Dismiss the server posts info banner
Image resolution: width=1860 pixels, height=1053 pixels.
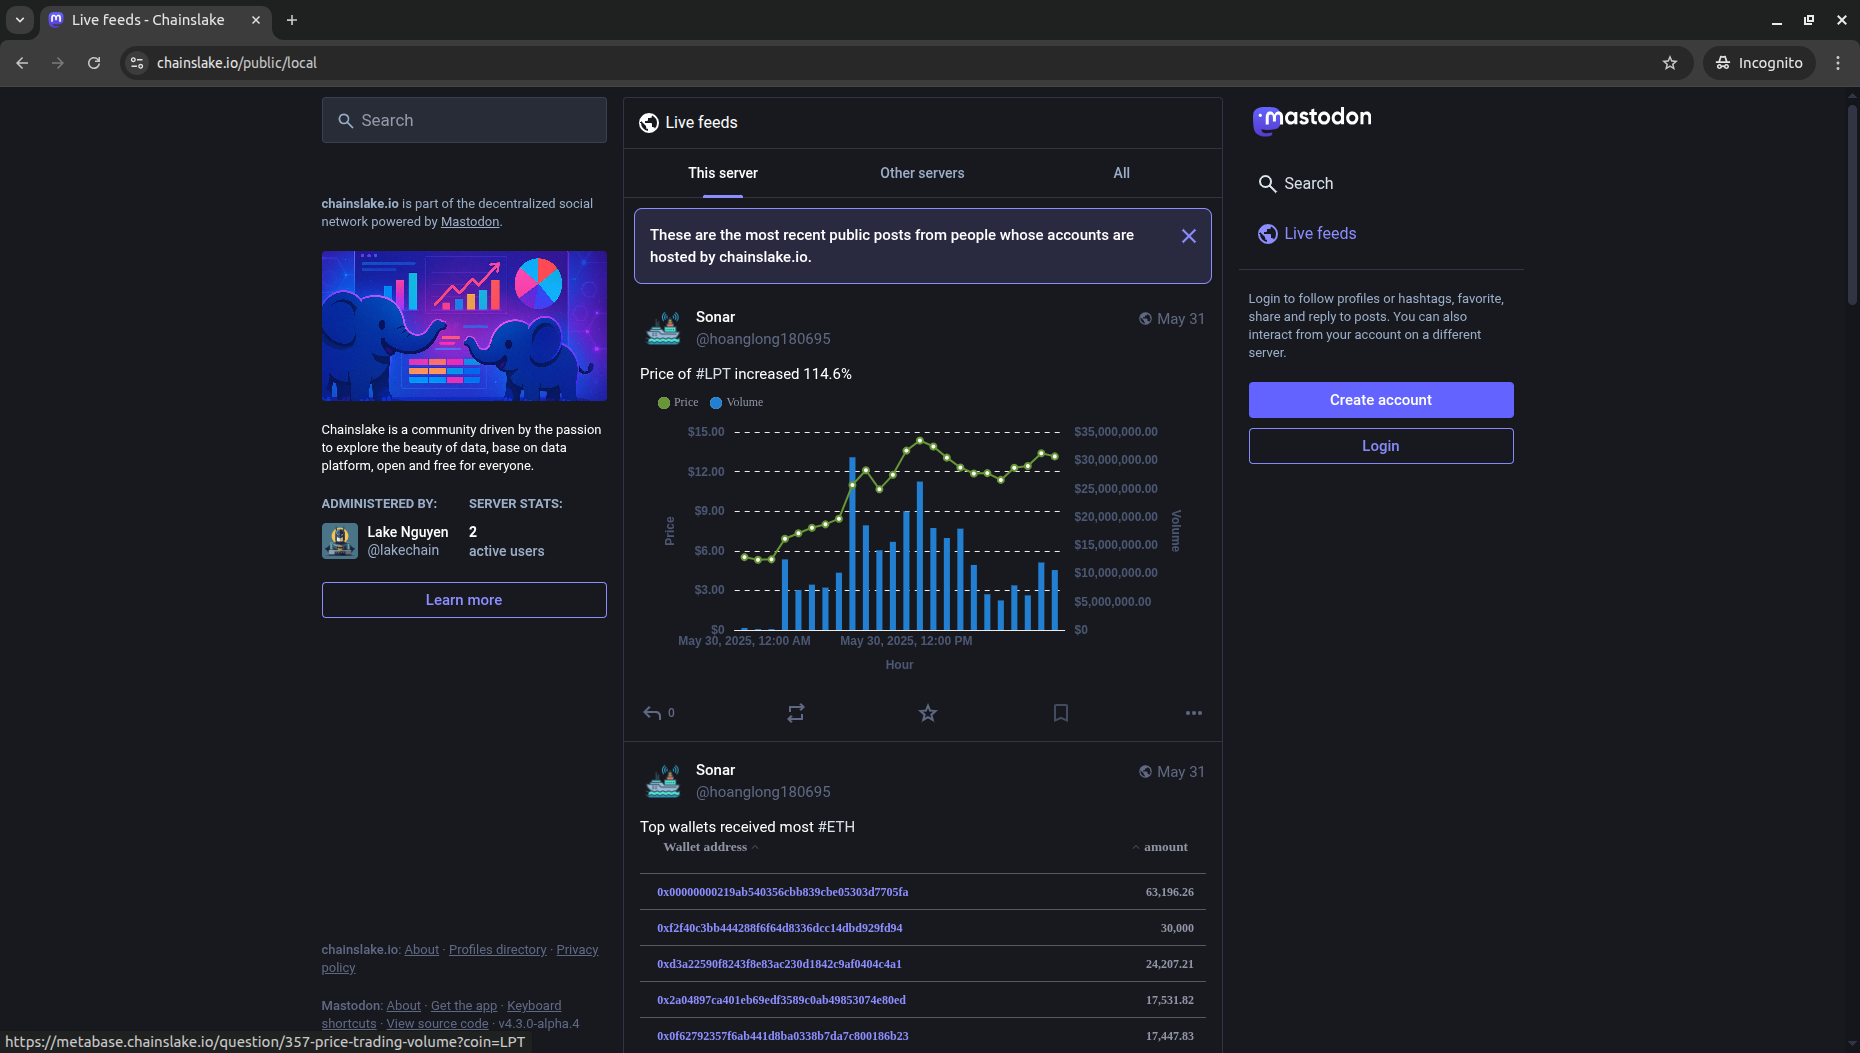pos(1188,236)
